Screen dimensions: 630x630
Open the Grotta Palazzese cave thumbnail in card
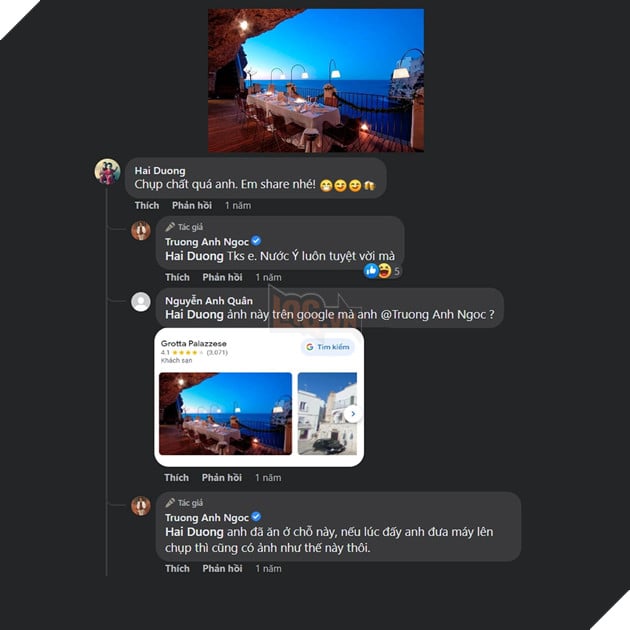[225, 414]
